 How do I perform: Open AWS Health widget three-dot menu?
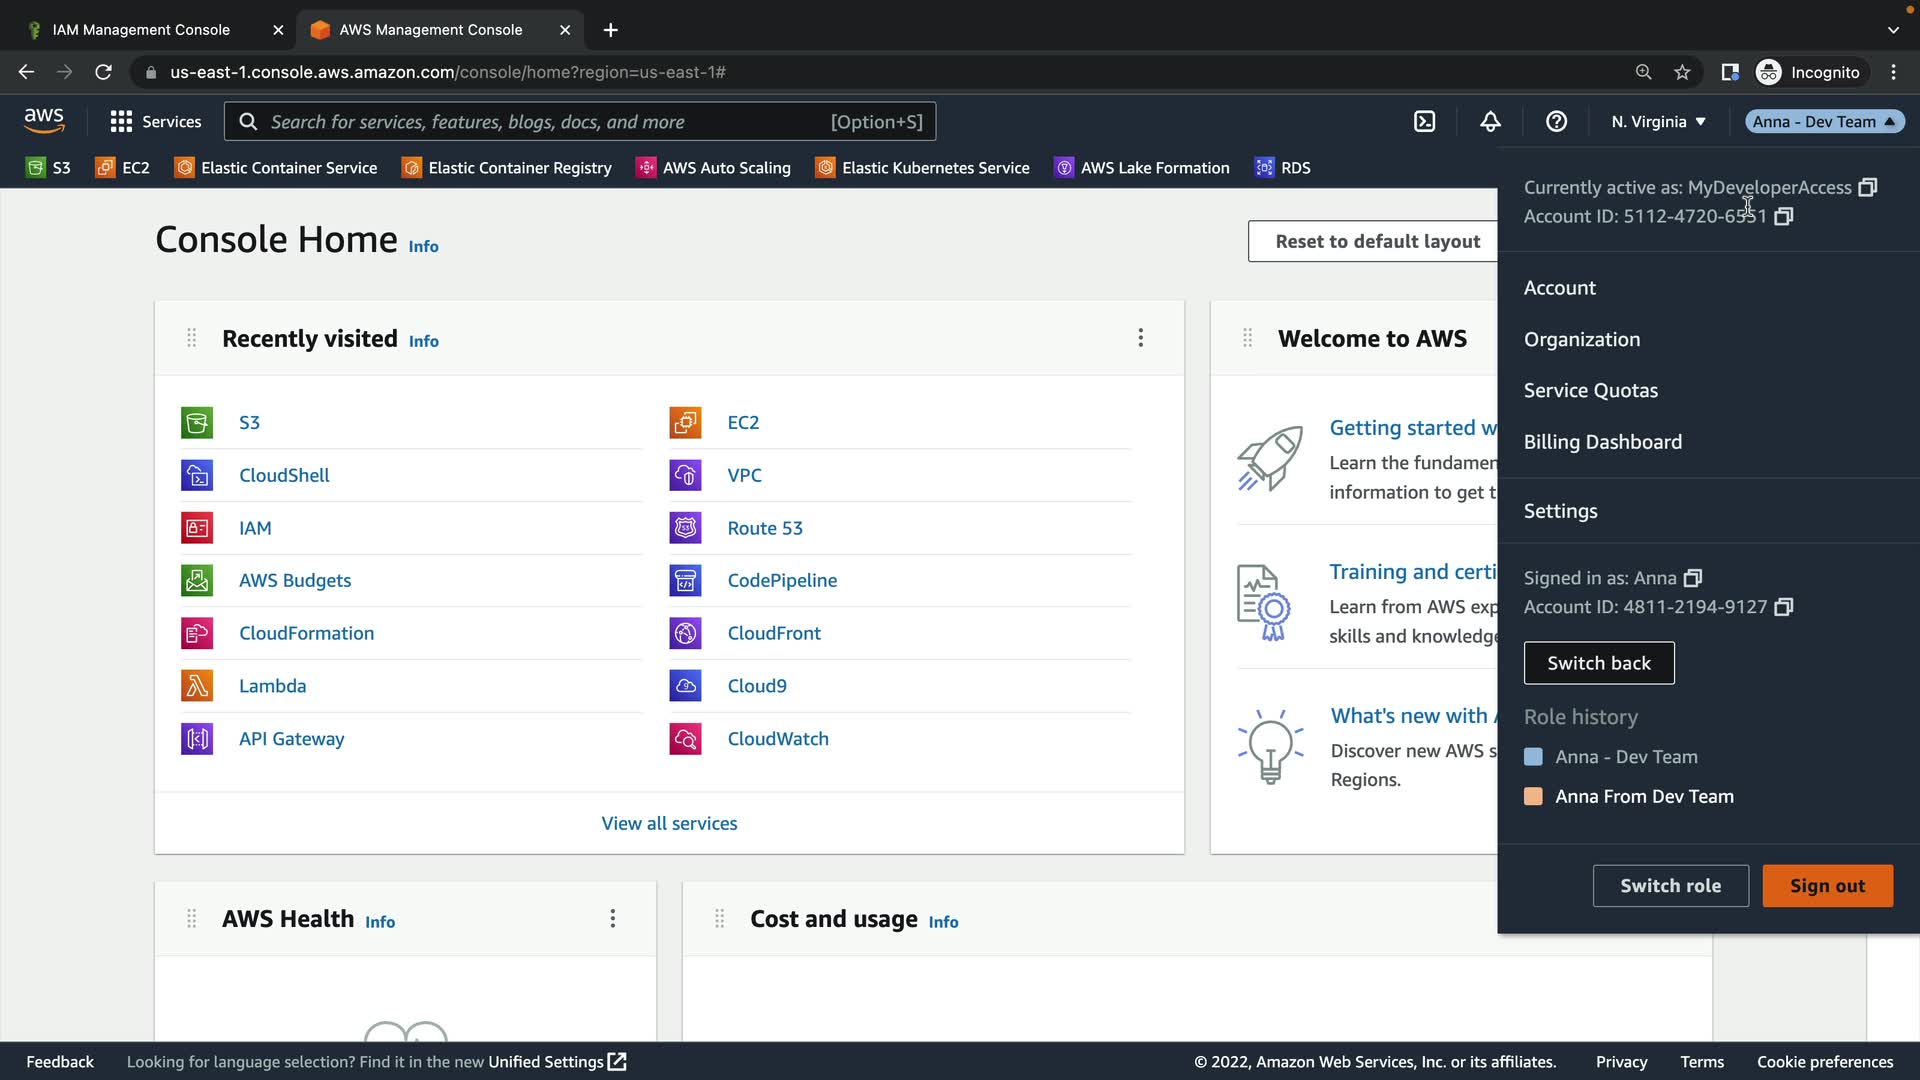click(613, 918)
